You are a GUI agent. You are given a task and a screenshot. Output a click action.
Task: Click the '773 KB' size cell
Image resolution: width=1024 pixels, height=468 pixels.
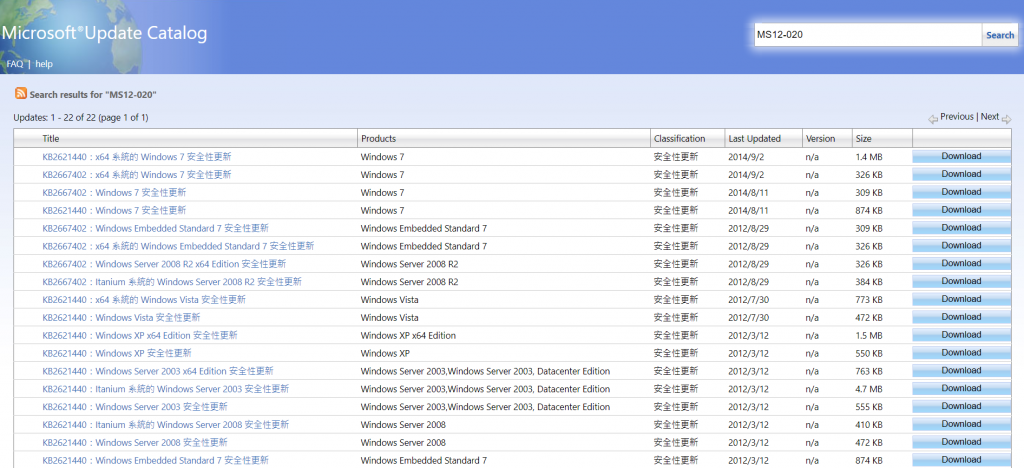pyautogui.click(x=869, y=300)
